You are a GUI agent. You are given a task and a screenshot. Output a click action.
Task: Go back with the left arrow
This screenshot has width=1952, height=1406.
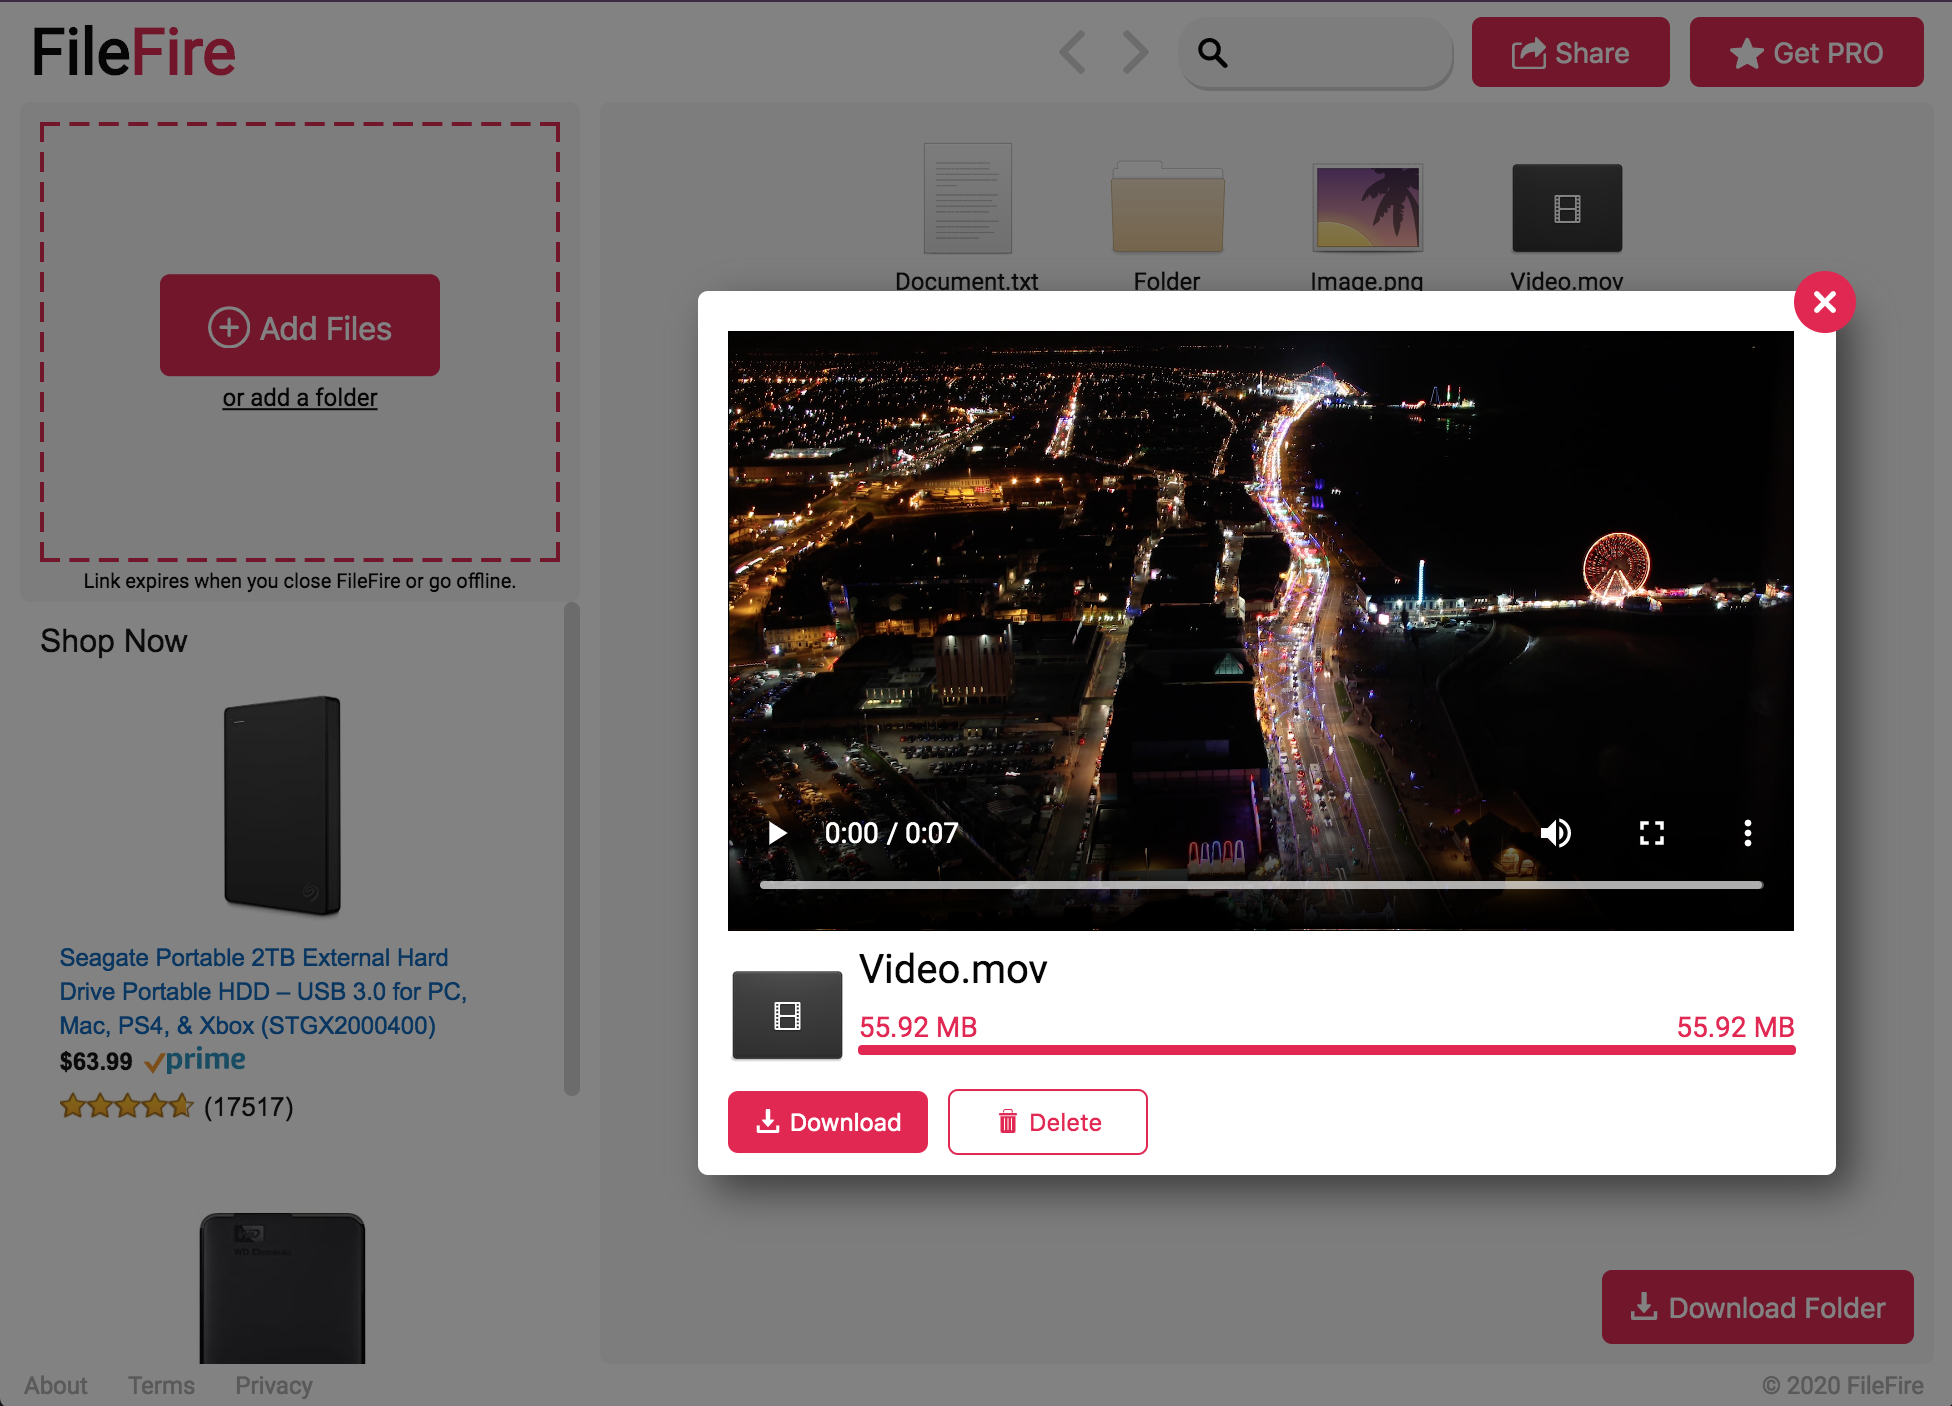(x=1073, y=52)
